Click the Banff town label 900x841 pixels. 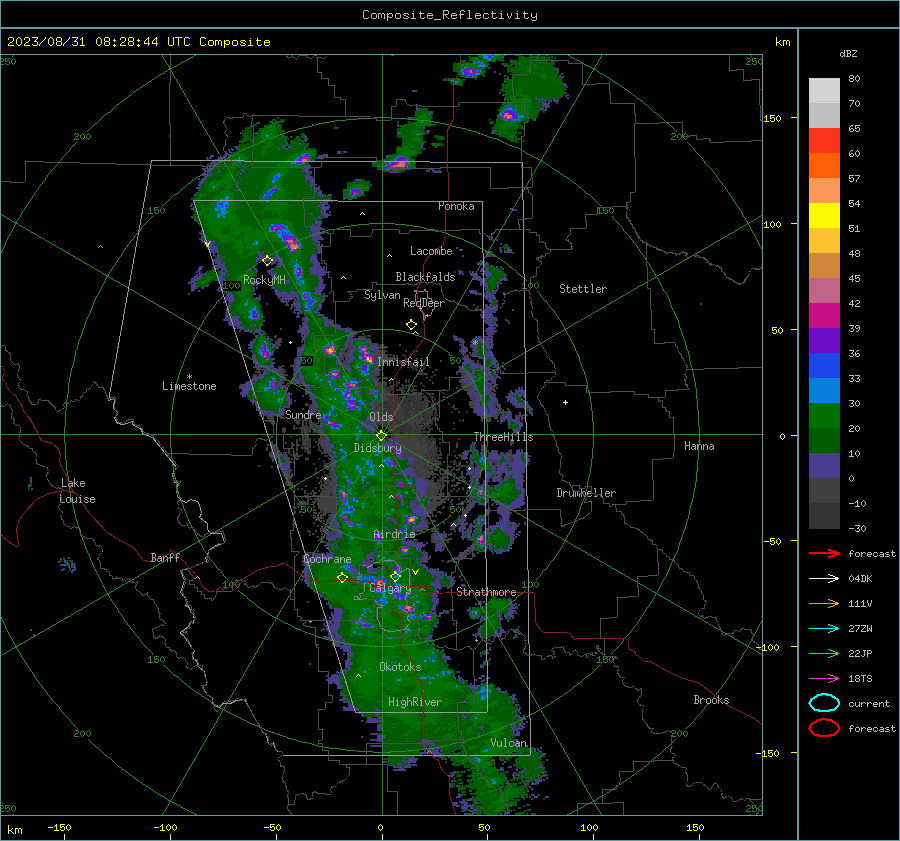coord(165,557)
